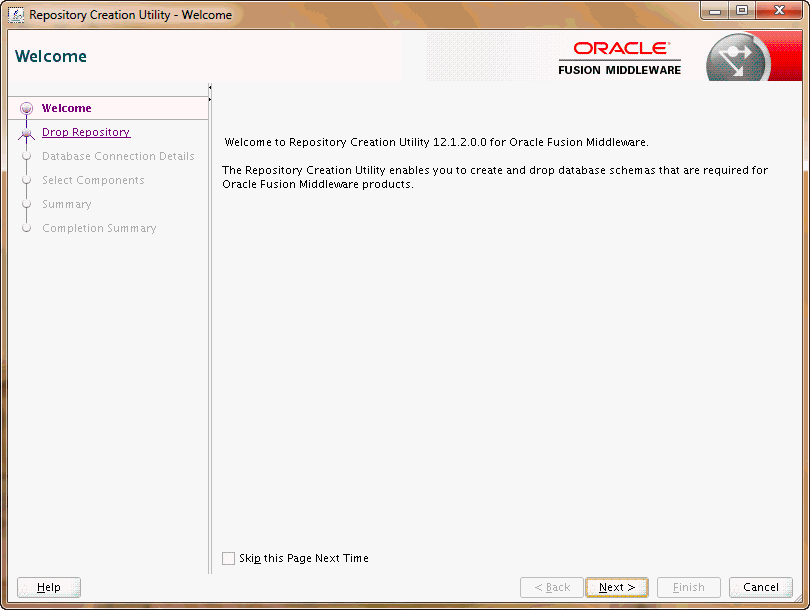Expand the navigation pane using right splitter arrow

[210, 99]
